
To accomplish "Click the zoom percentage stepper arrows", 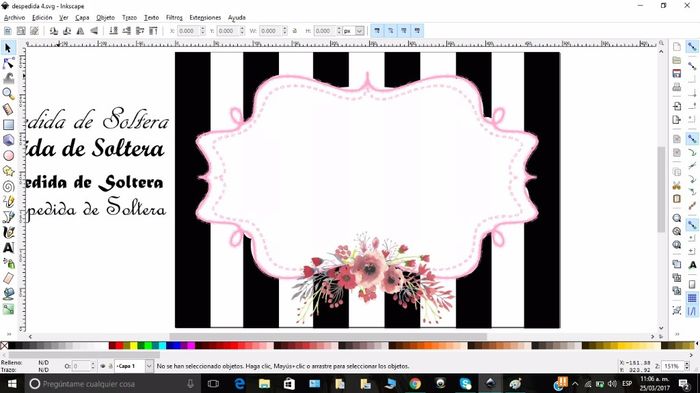I will [x=687, y=366].
